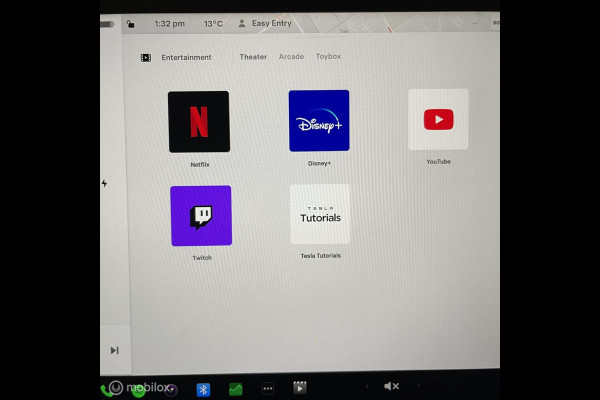This screenshot has width=600, height=400.
Task: Open the Bluetooth app in dock
Action: point(203,390)
